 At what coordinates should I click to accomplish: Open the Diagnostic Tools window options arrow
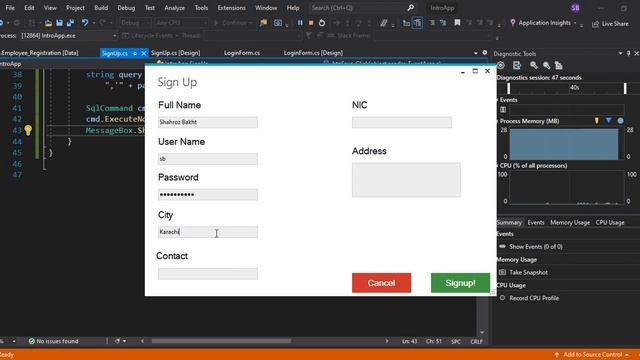coord(620,53)
